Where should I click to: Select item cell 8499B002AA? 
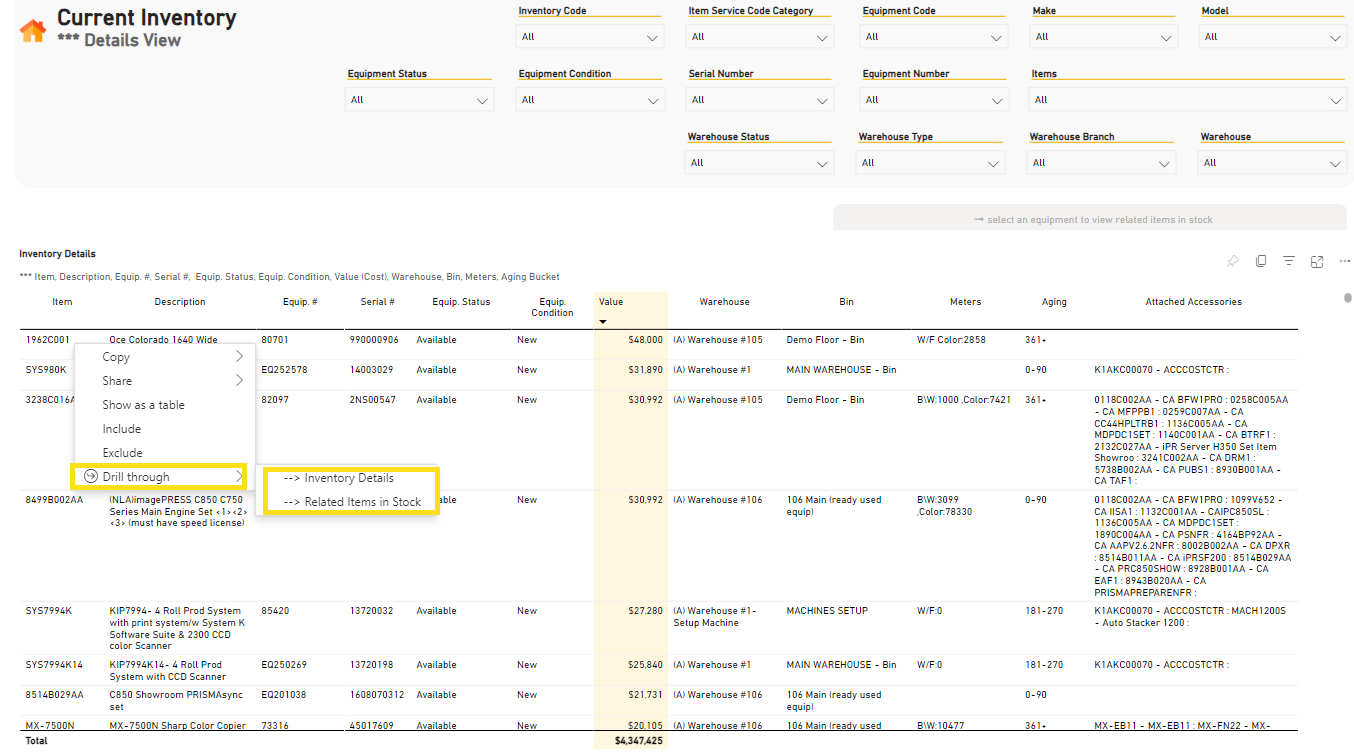click(54, 500)
